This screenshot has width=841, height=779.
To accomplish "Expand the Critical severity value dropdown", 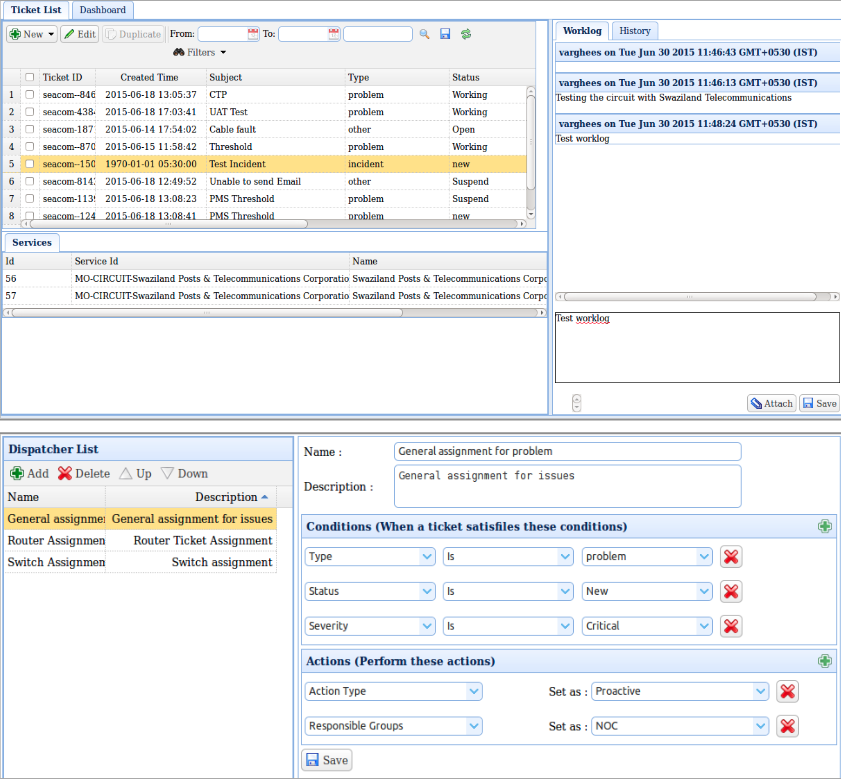I will [705, 626].
